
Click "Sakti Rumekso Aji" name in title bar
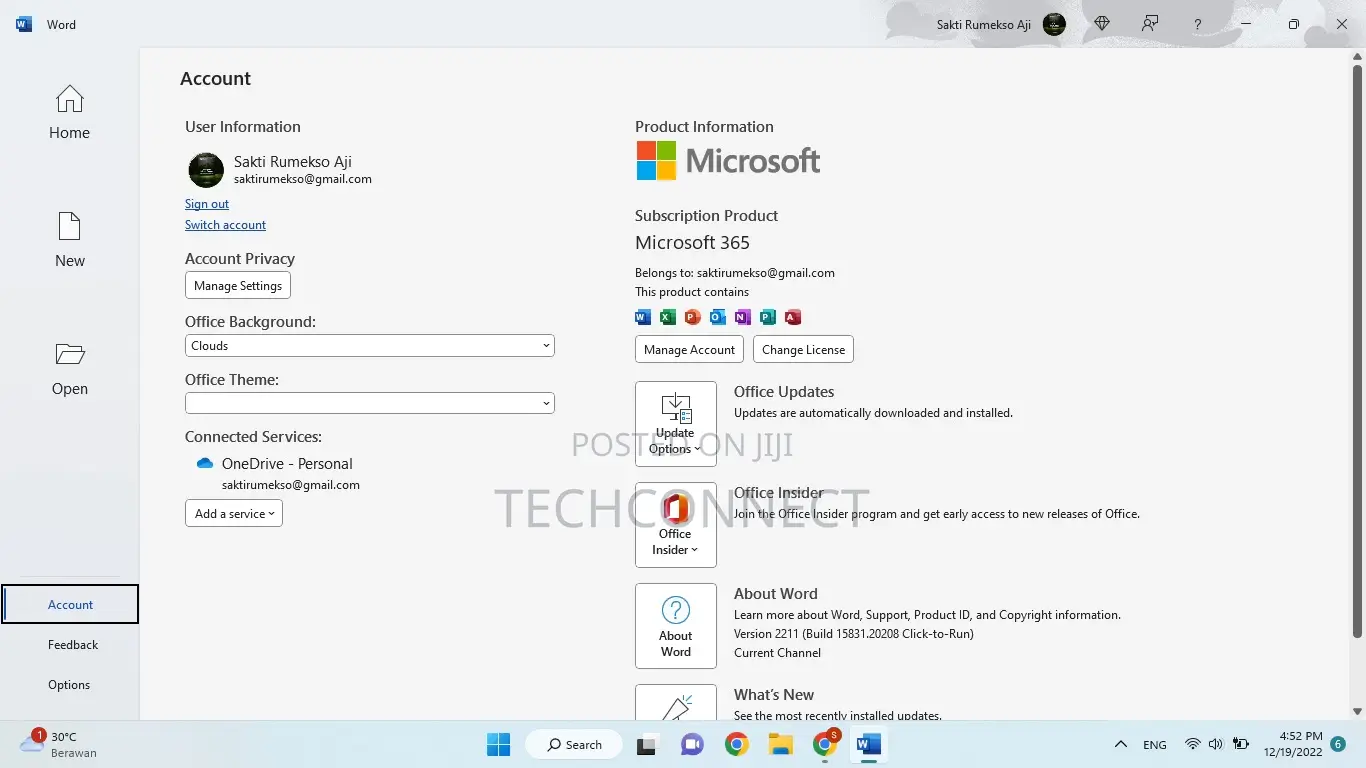(x=984, y=24)
